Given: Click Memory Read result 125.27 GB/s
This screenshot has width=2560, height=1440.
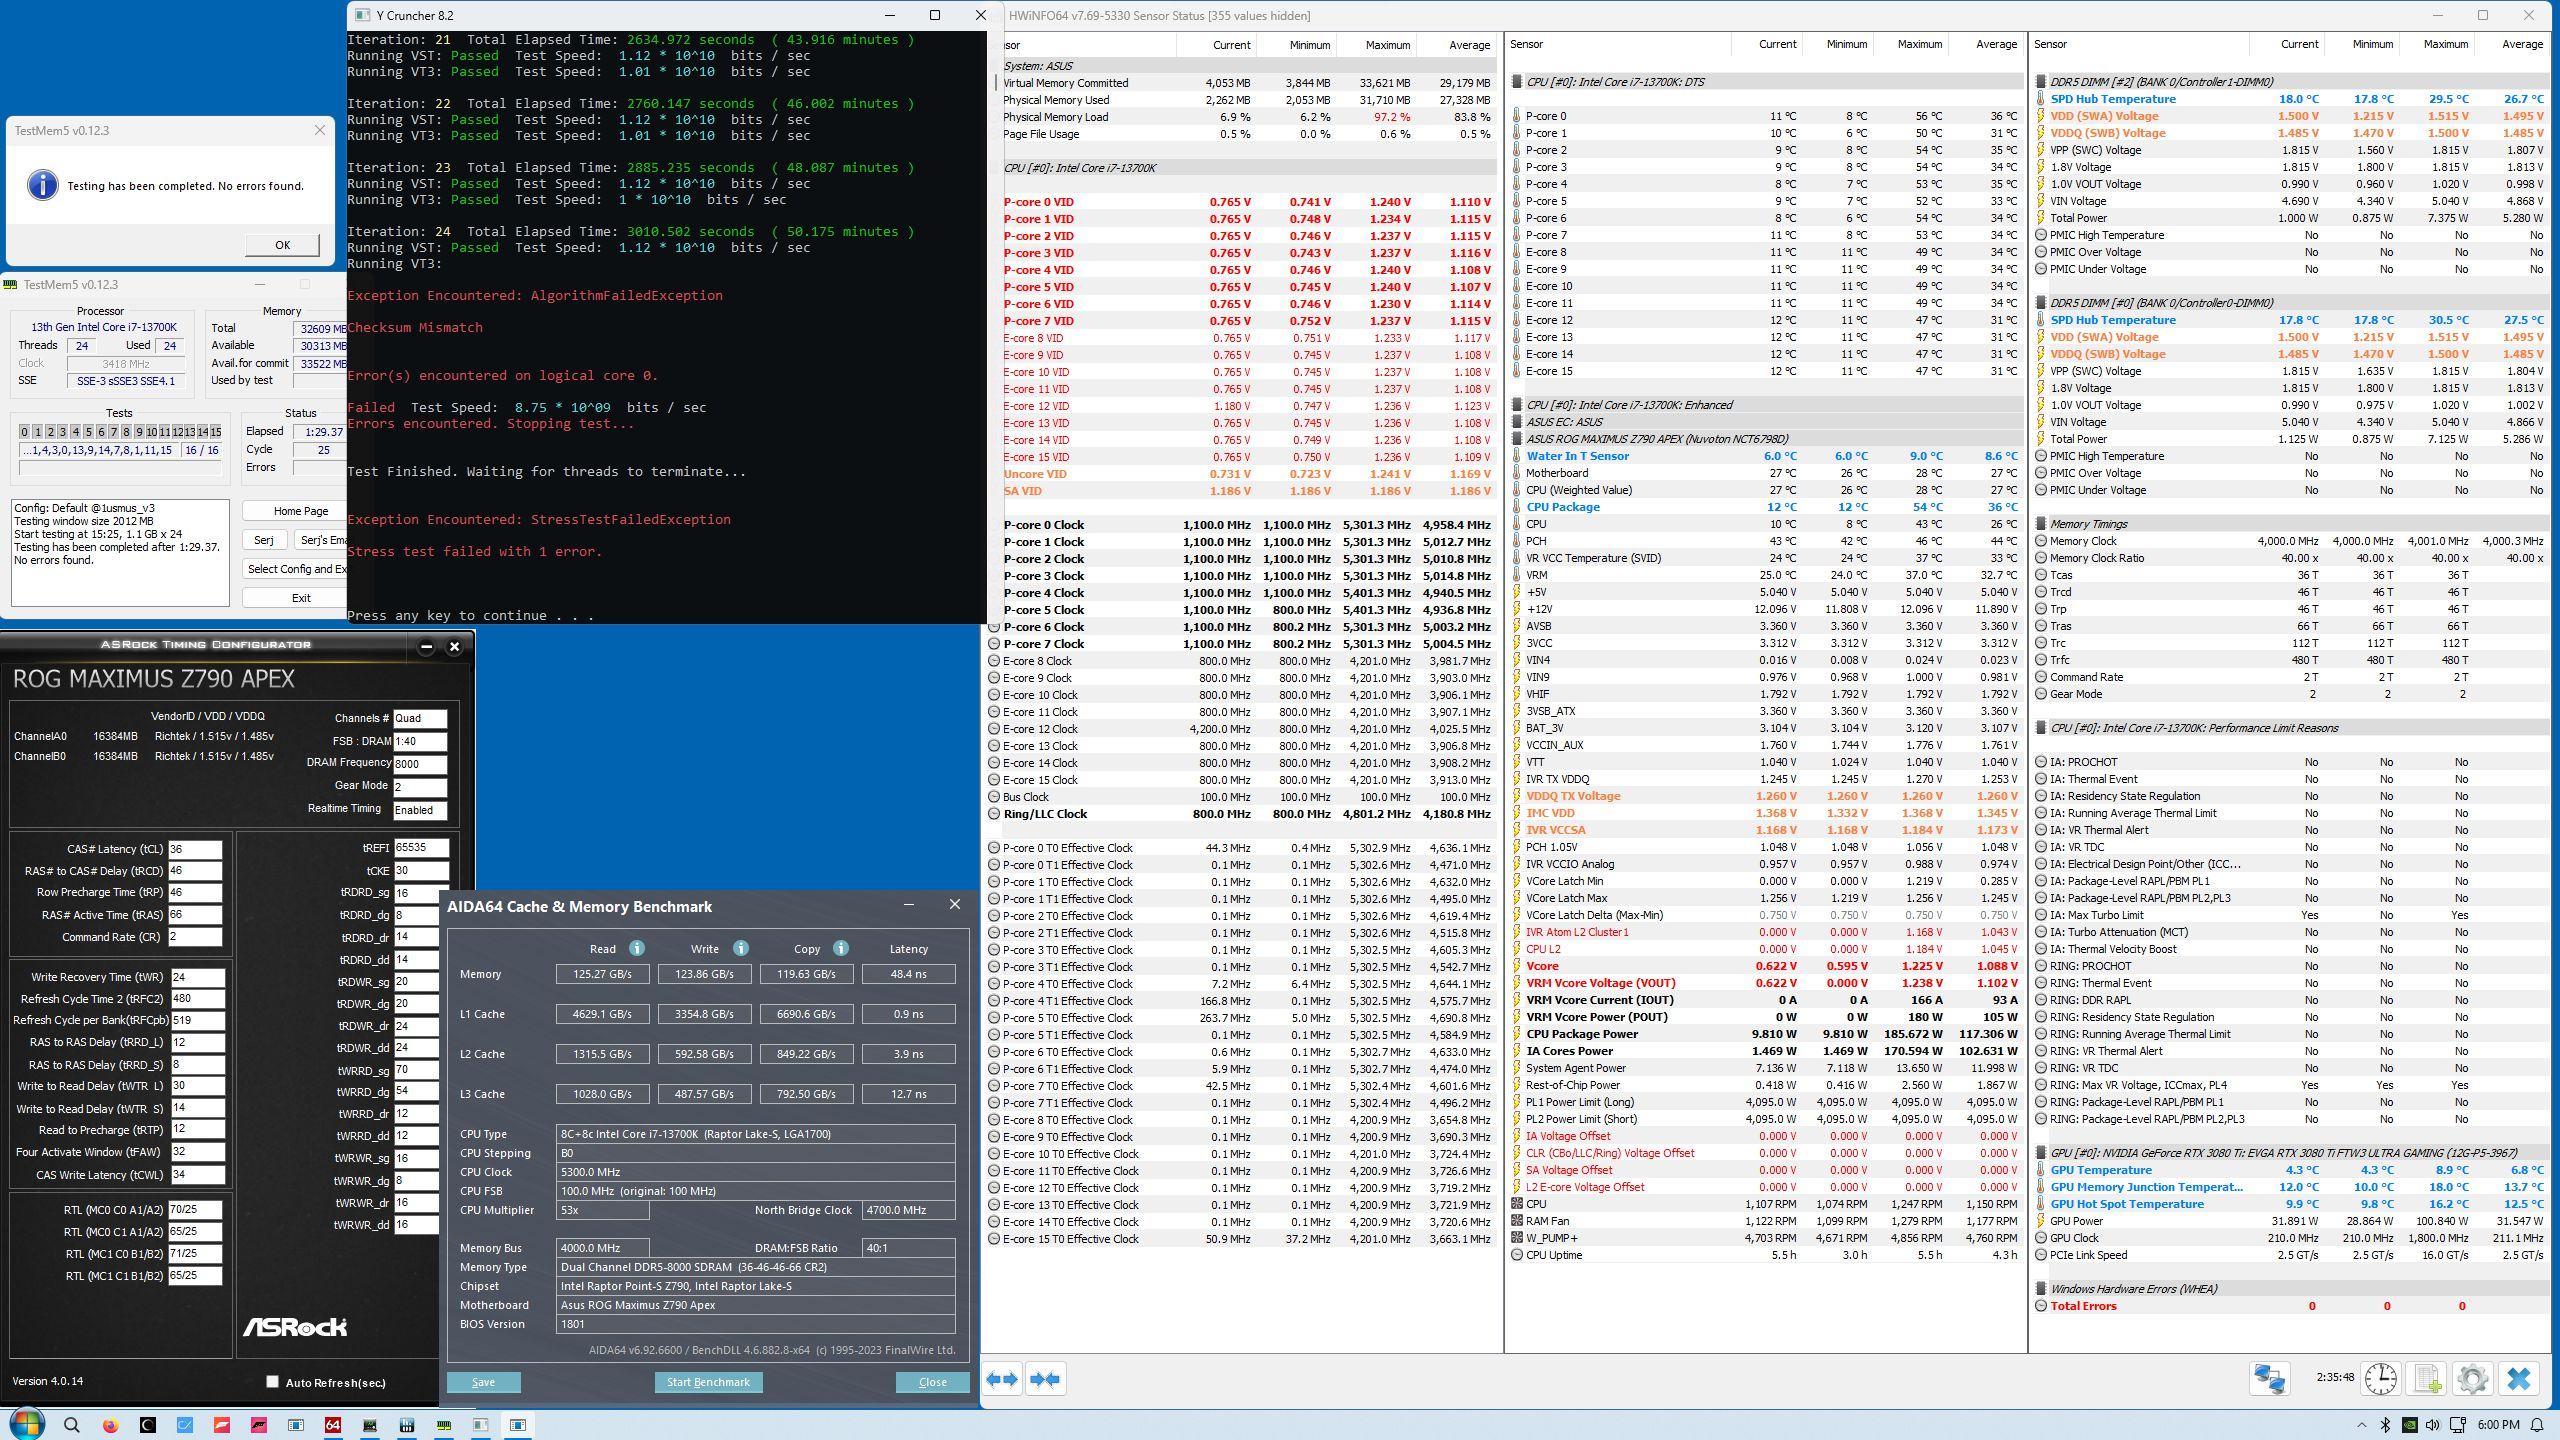Looking at the screenshot, I should pyautogui.click(x=602, y=974).
